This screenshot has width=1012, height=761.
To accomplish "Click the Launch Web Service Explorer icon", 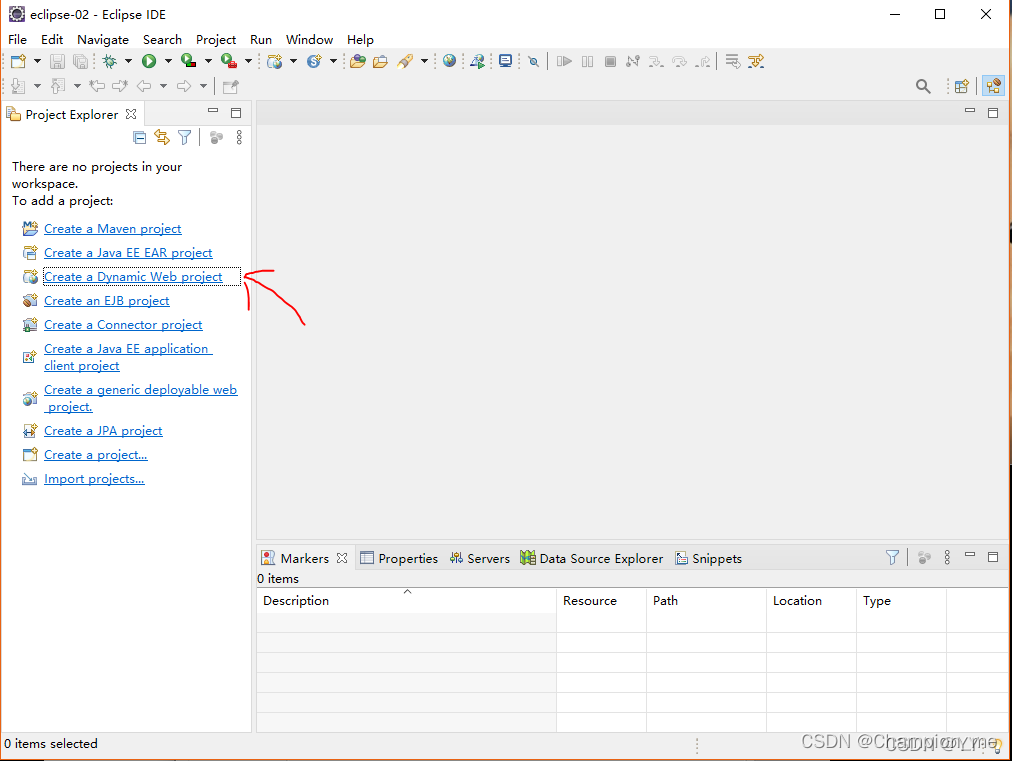I will (478, 61).
